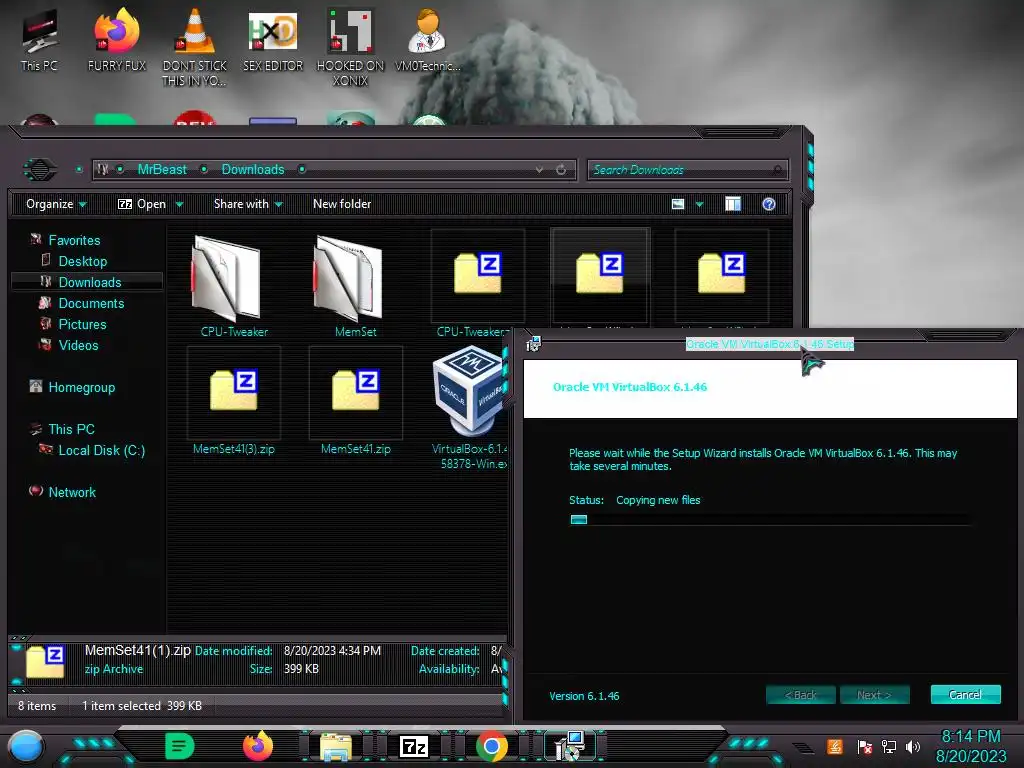Image resolution: width=1024 pixels, height=768 pixels.
Task: Open 7-Zip from the taskbar
Action: pyautogui.click(x=413, y=746)
